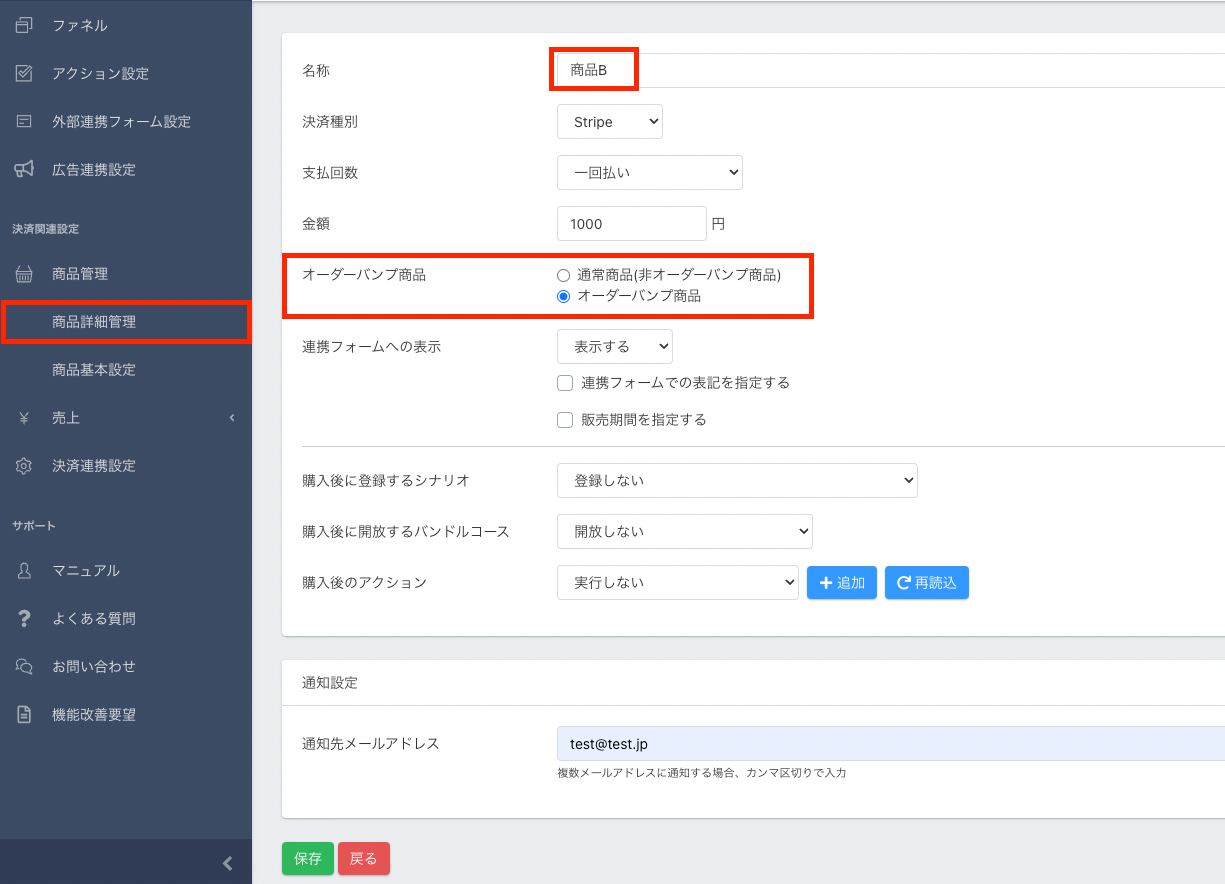This screenshot has height=884, width=1225.
Task: Click the green 保存 button
Action: tap(308, 859)
